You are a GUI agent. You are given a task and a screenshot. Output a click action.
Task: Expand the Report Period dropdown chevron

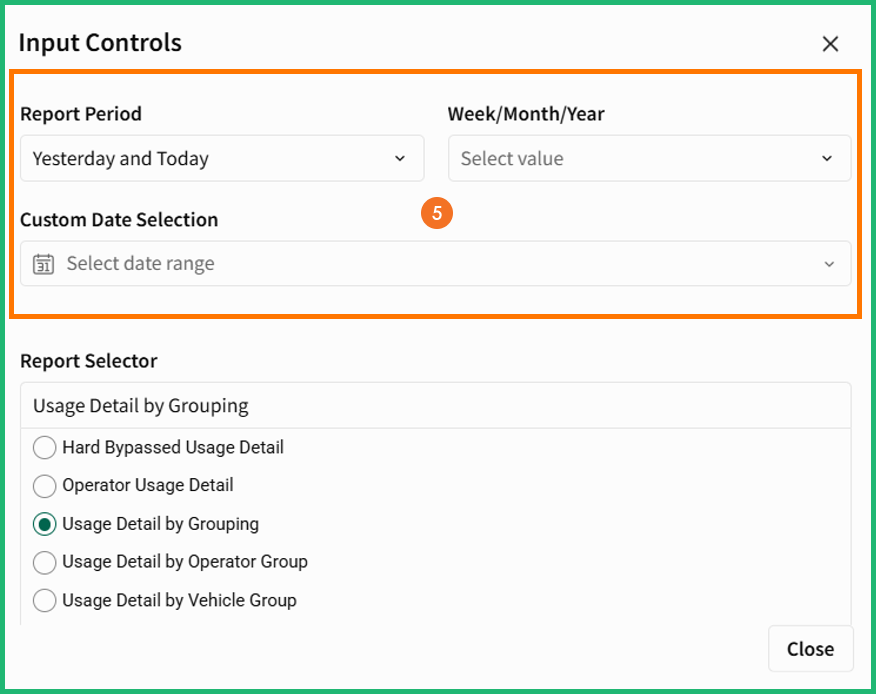tap(400, 158)
